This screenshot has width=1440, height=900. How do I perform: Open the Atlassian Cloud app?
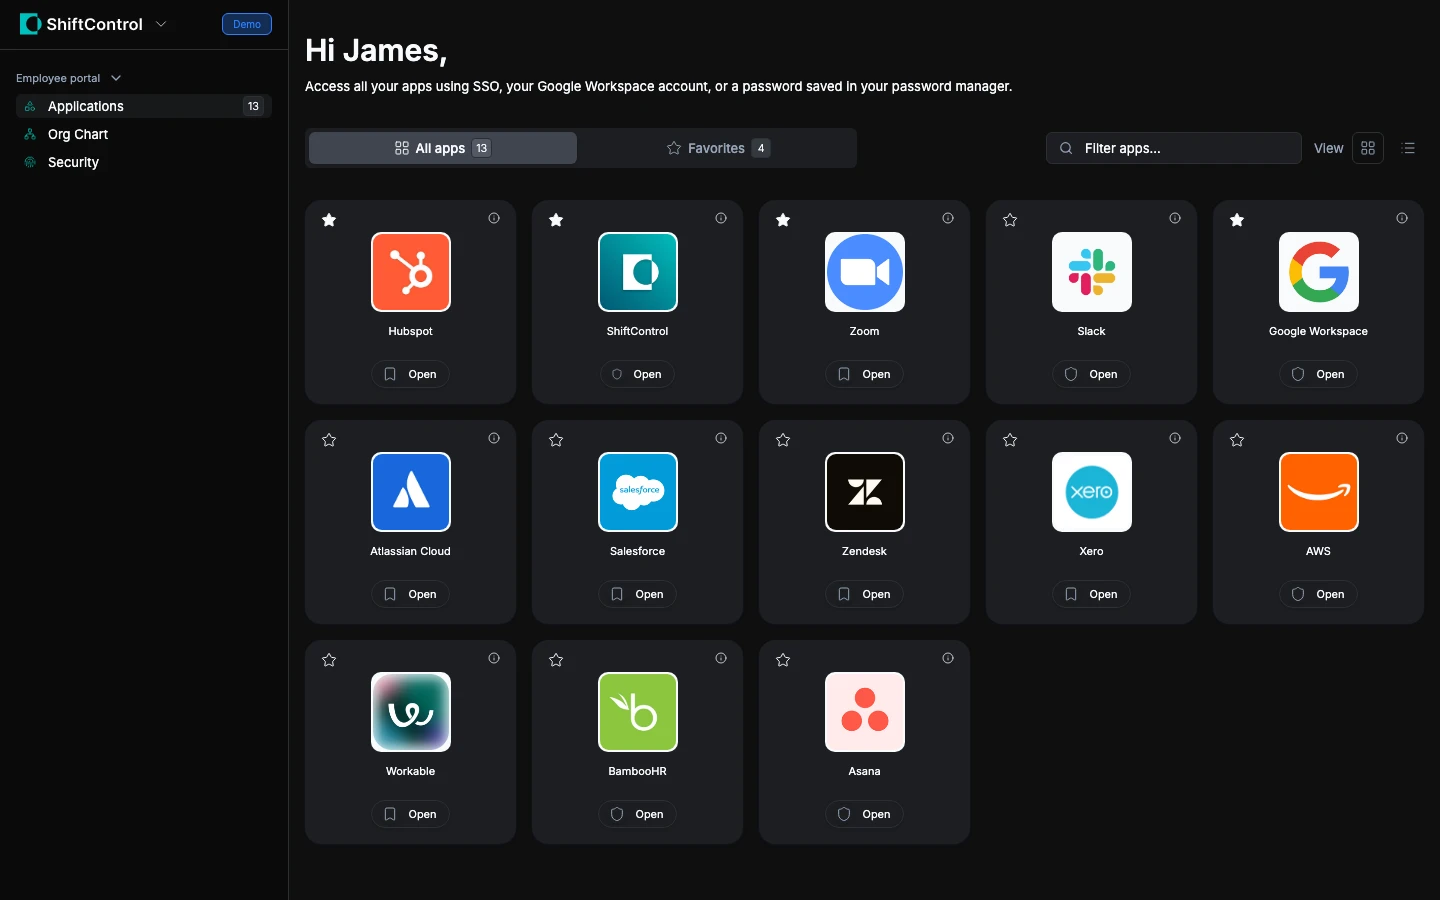[411, 594]
